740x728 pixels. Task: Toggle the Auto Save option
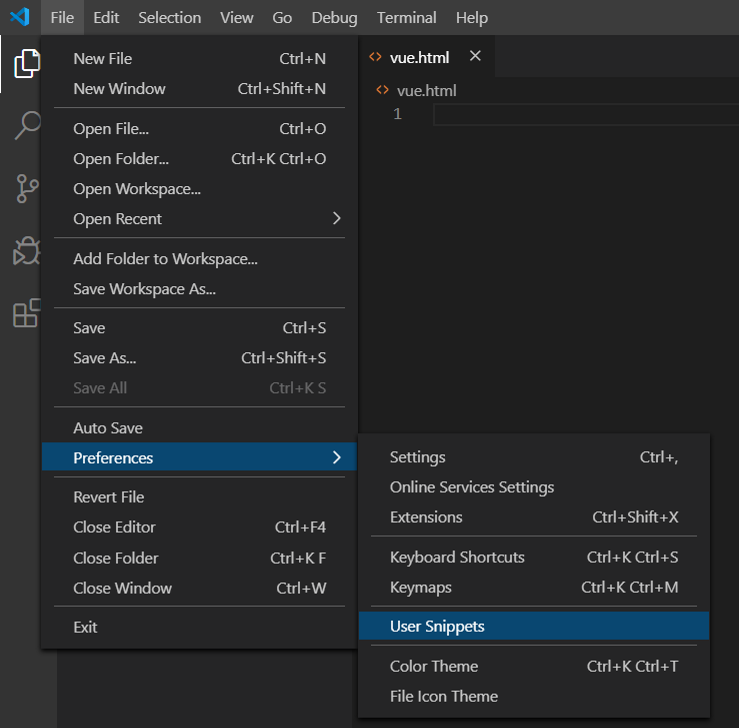[108, 428]
